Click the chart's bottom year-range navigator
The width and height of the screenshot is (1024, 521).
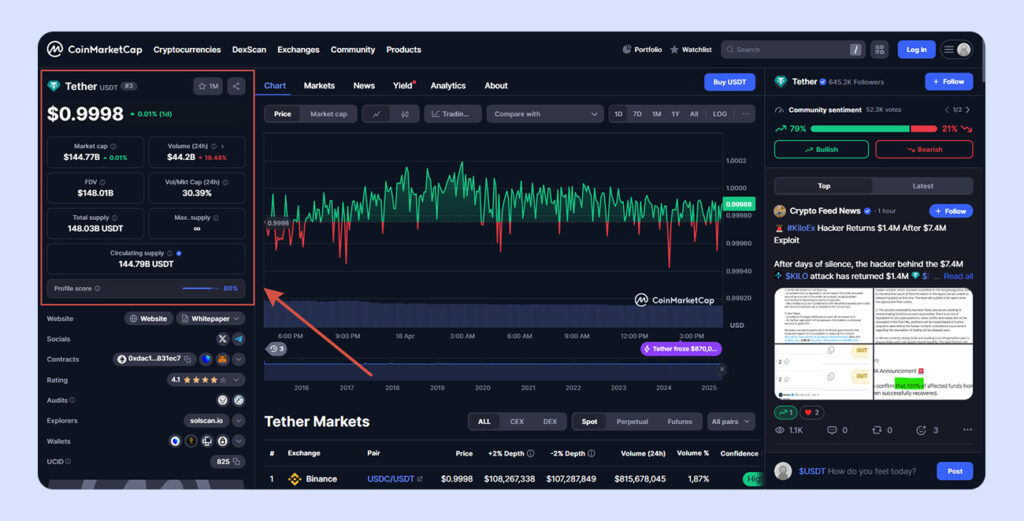(x=494, y=371)
